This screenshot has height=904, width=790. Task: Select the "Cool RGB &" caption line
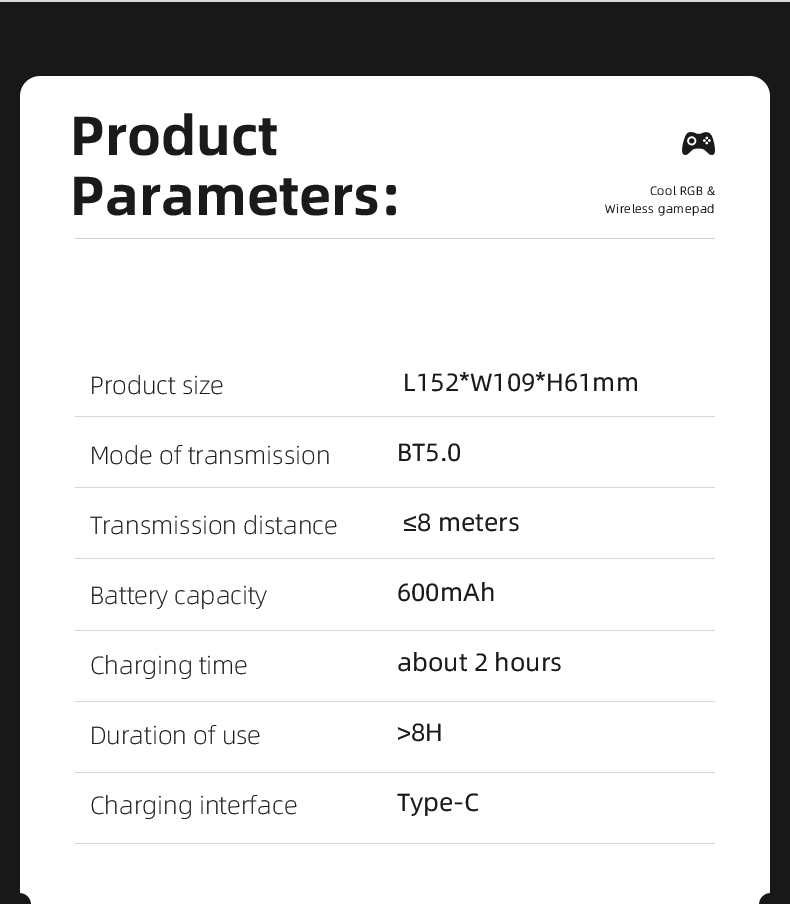(682, 191)
